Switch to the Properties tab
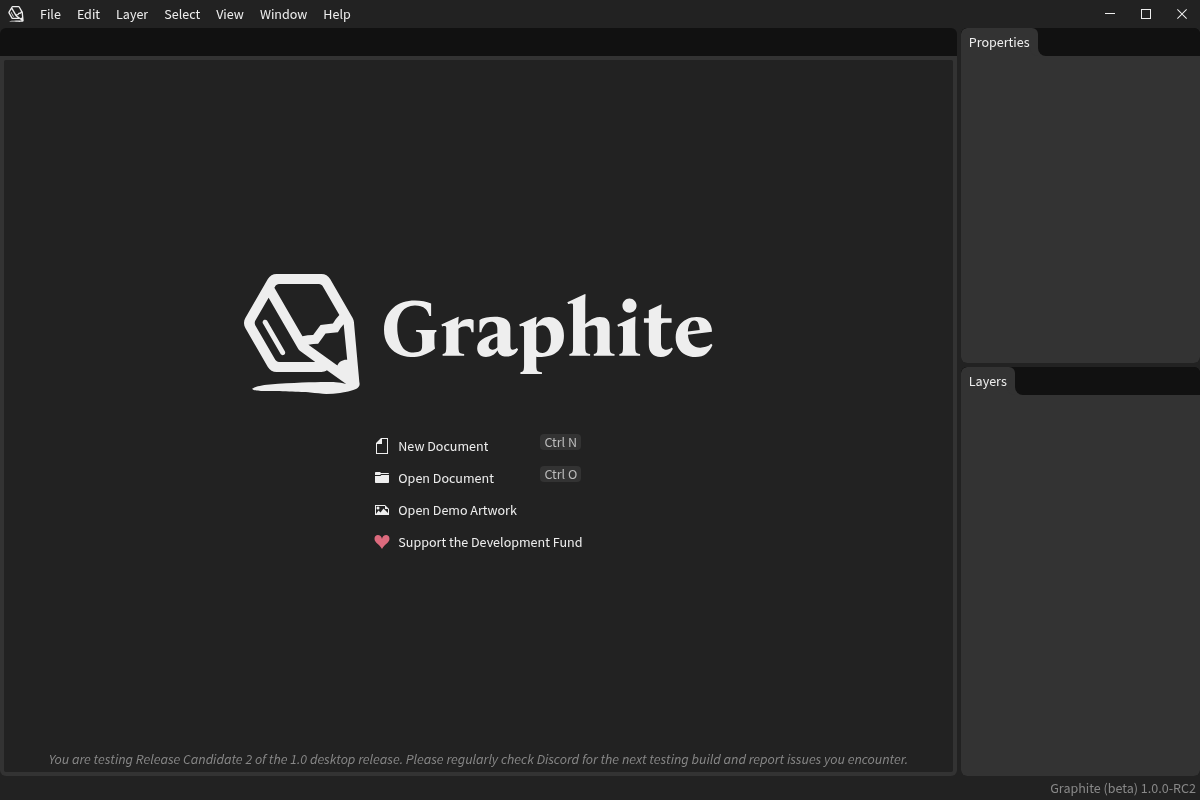Screen dimensions: 1200x800 [998, 42]
